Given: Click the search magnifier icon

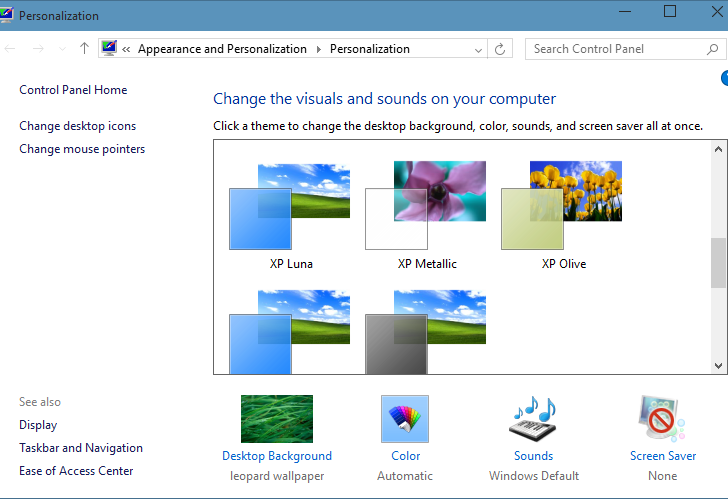Looking at the screenshot, I should click(713, 49).
